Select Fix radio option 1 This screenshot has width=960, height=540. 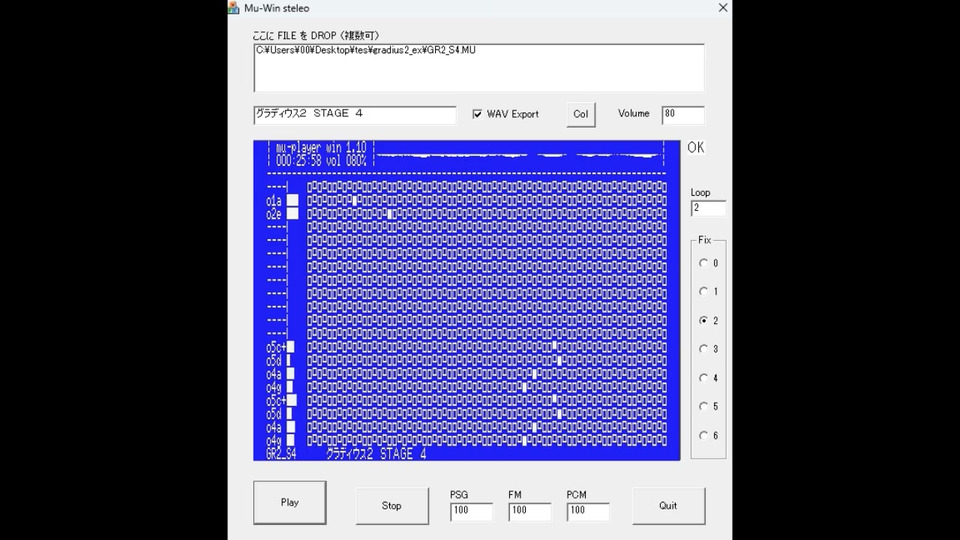(703, 291)
